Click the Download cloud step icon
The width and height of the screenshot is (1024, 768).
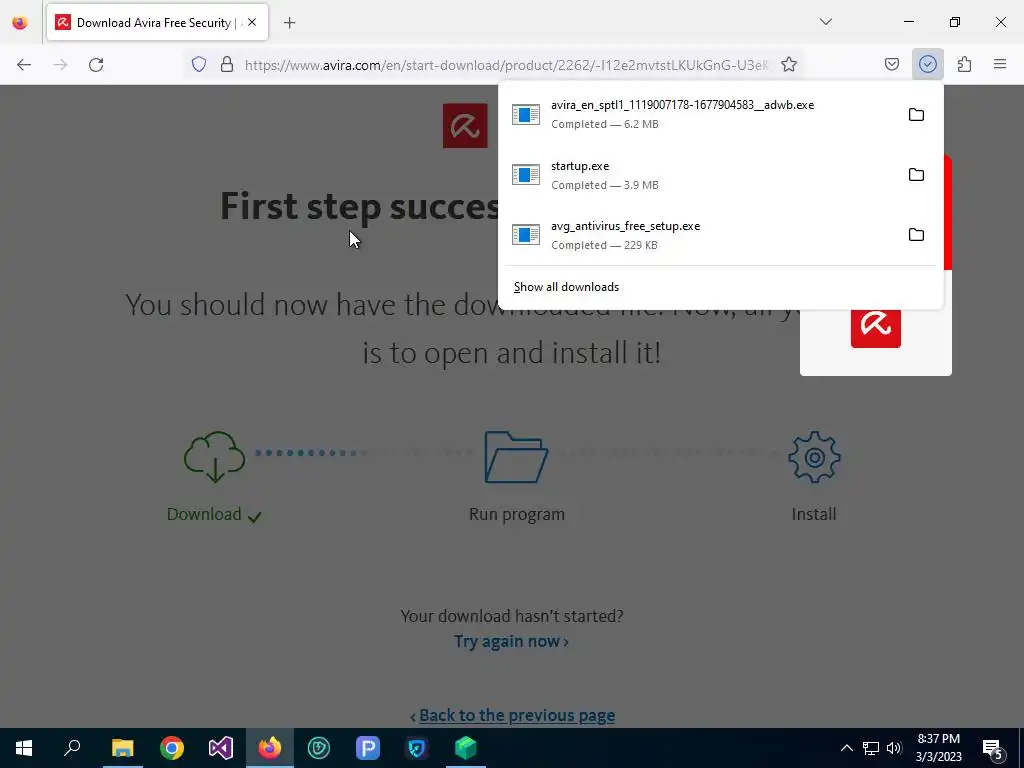pos(215,456)
